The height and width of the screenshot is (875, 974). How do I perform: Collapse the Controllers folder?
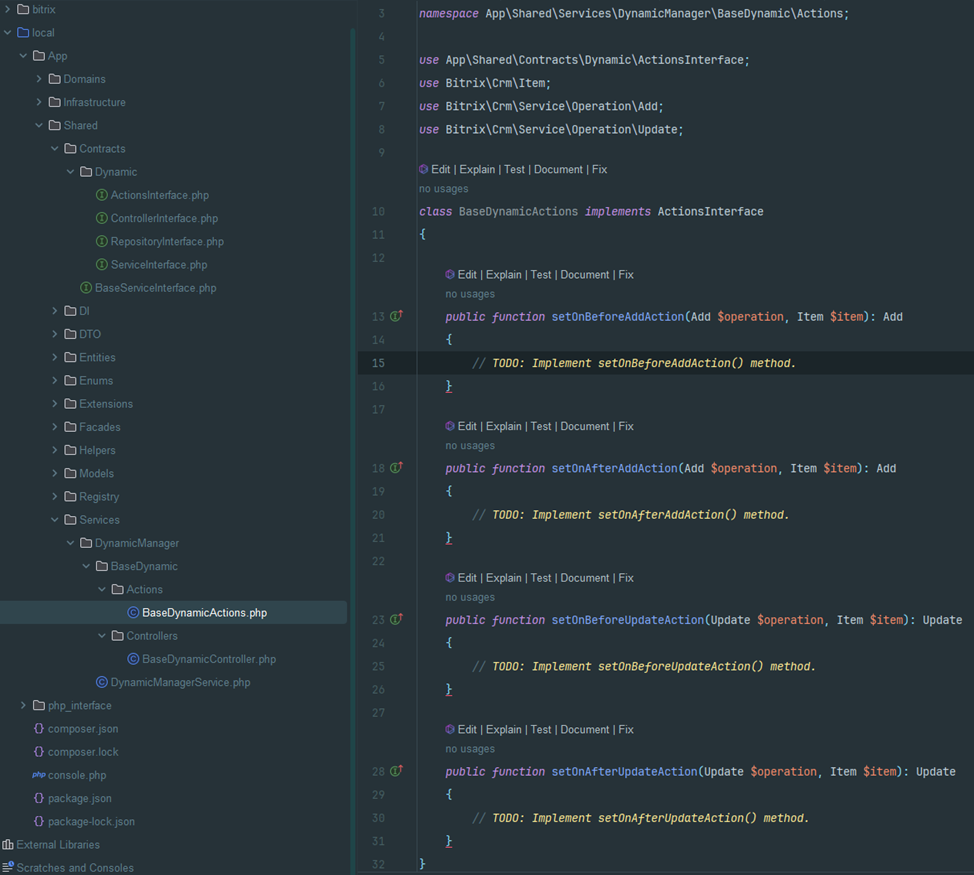102,635
